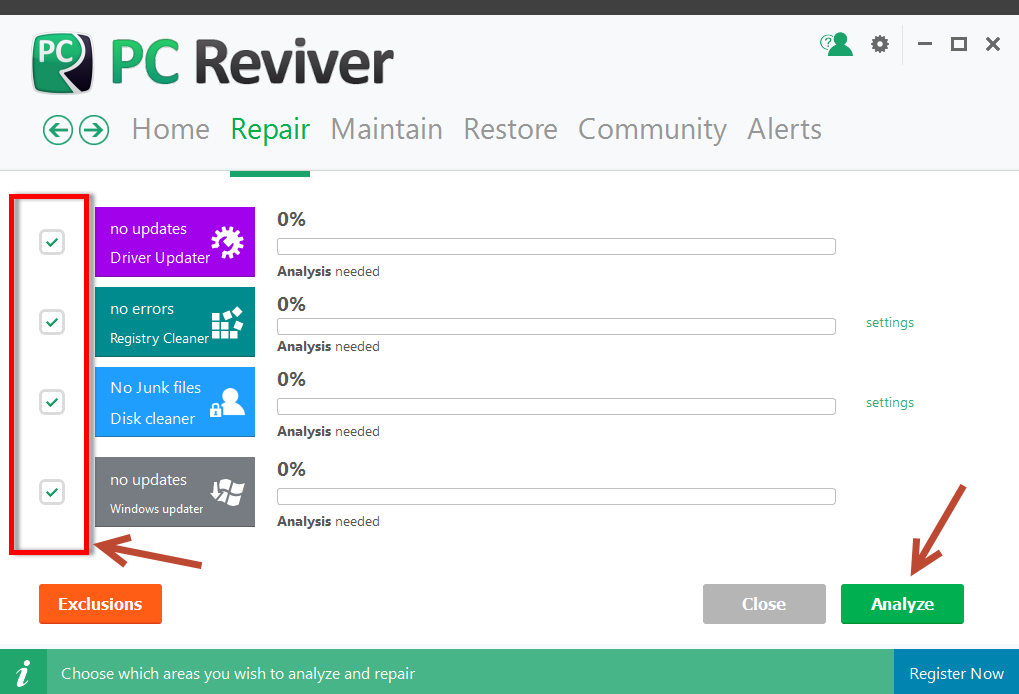Image resolution: width=1019 pixels, height=694 pixels.
Task: Click the info icon in status bar
Action: [x=23, y=673]
